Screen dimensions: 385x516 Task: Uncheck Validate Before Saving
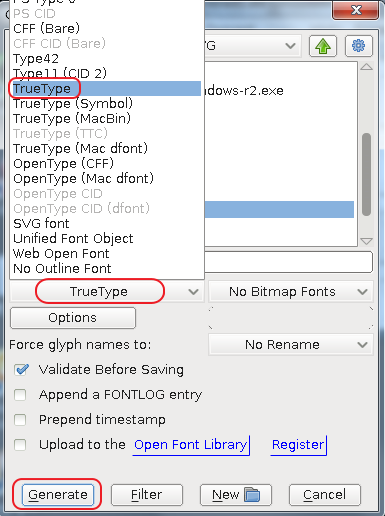click(x=21, y=369)
